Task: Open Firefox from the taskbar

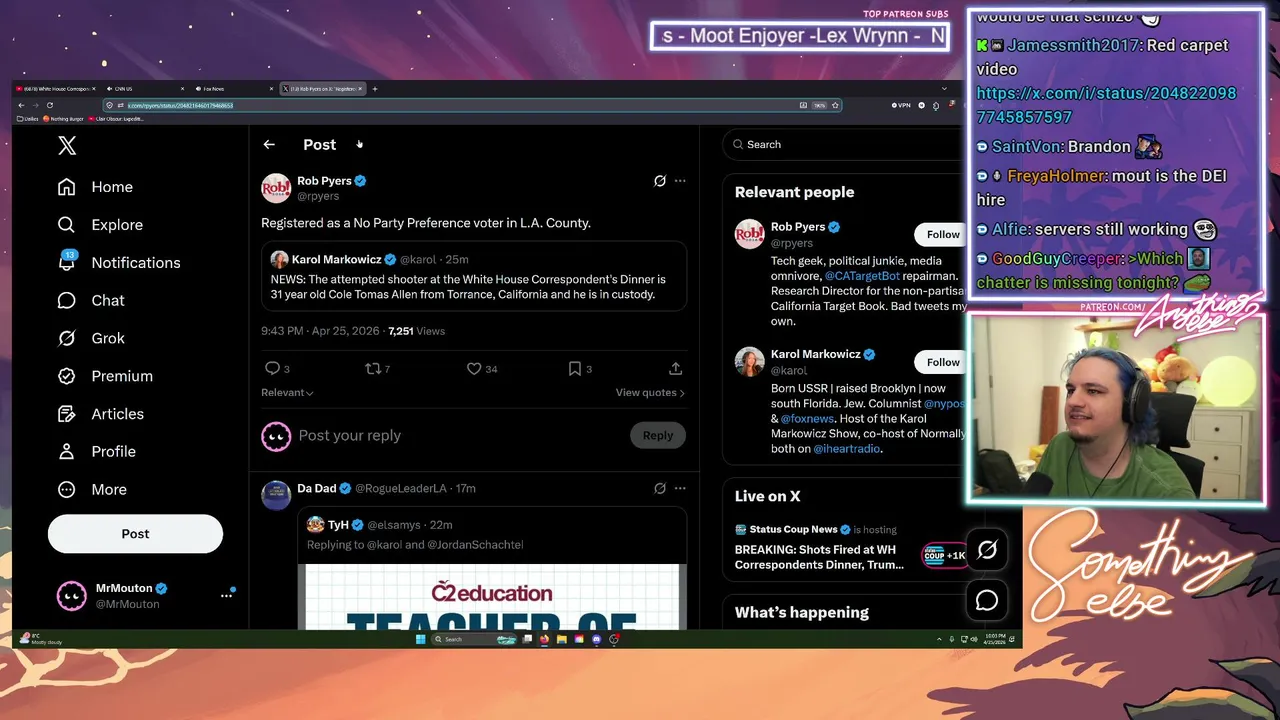Action: tap(545, 639)
